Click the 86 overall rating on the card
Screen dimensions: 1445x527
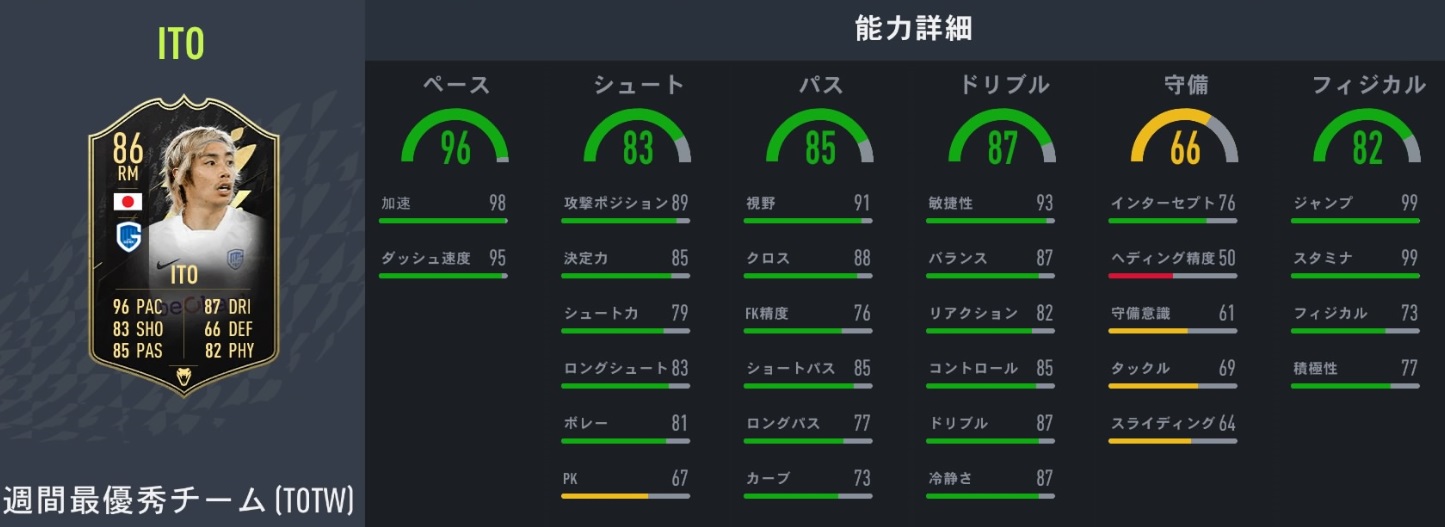pyautogui.click(x=128, y=151)
